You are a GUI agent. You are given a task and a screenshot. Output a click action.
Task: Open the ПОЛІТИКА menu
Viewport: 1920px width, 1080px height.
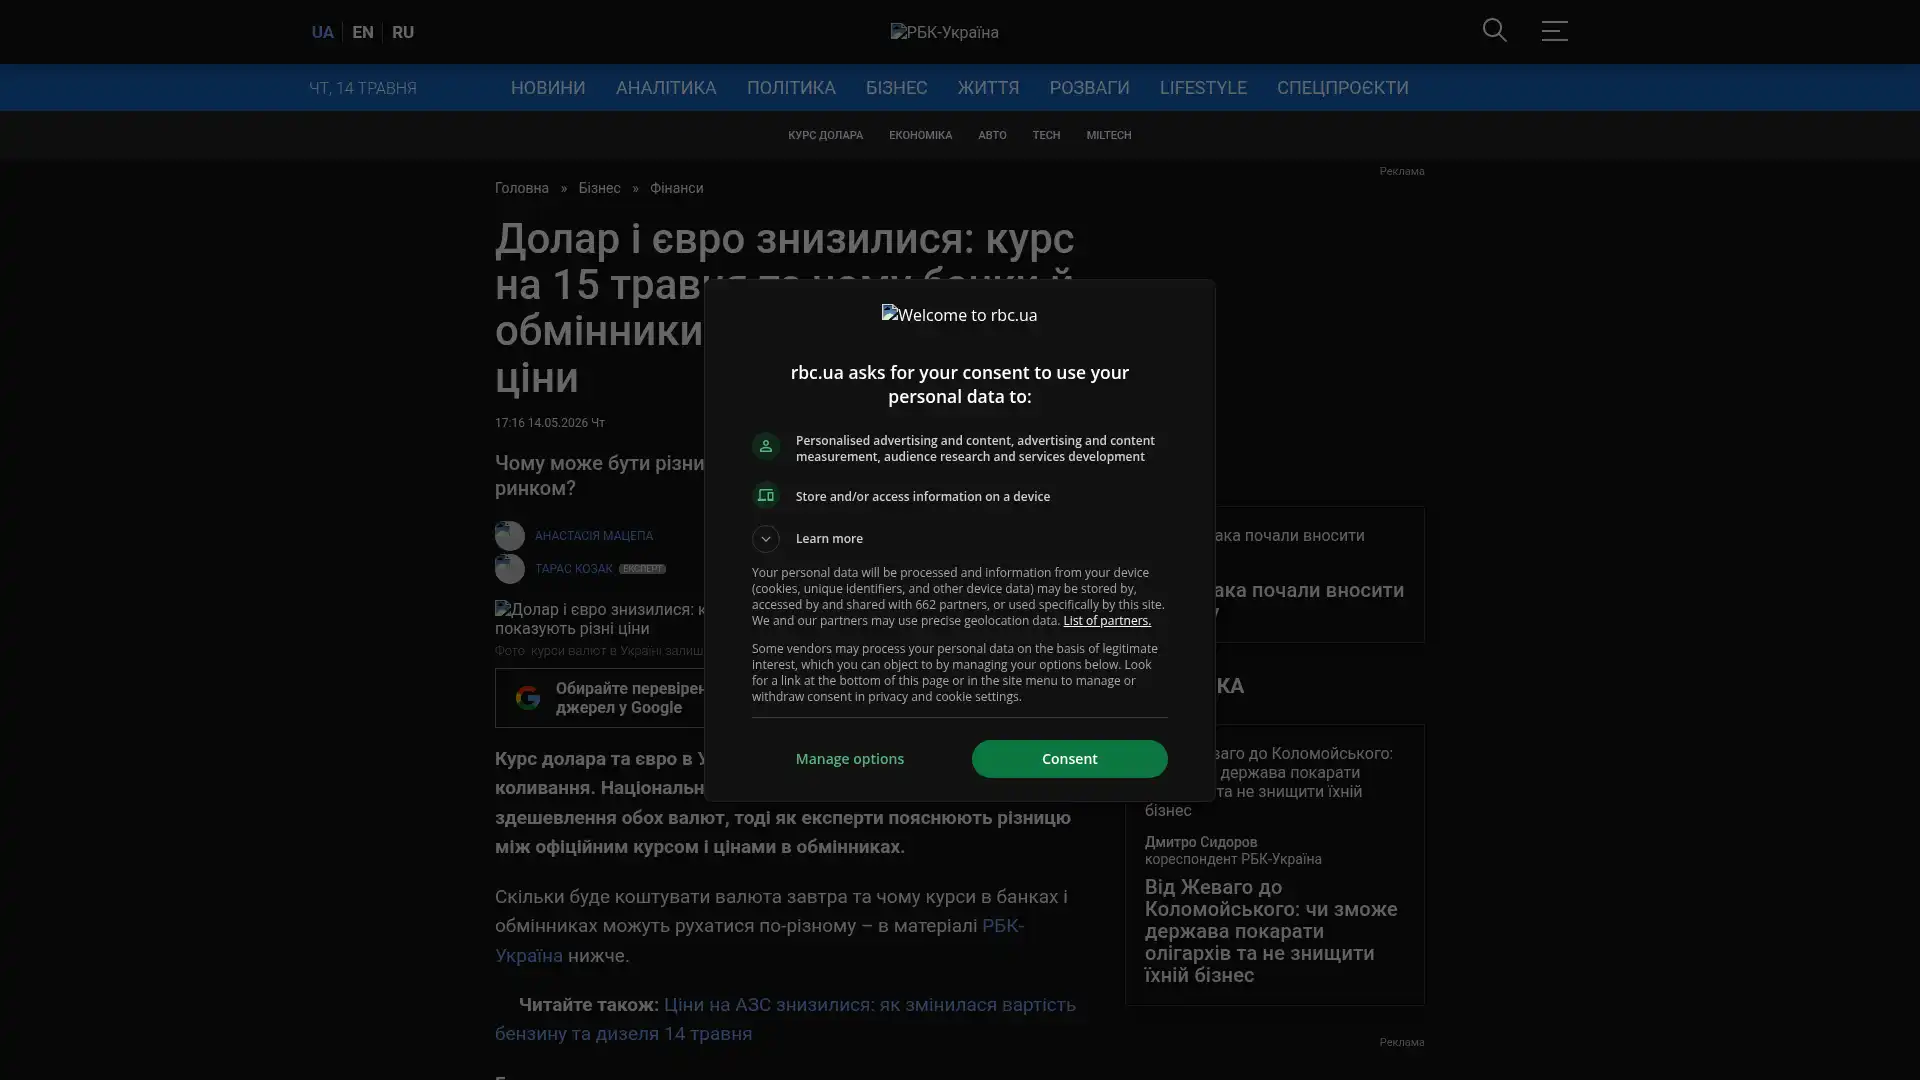tap(791, 88)
